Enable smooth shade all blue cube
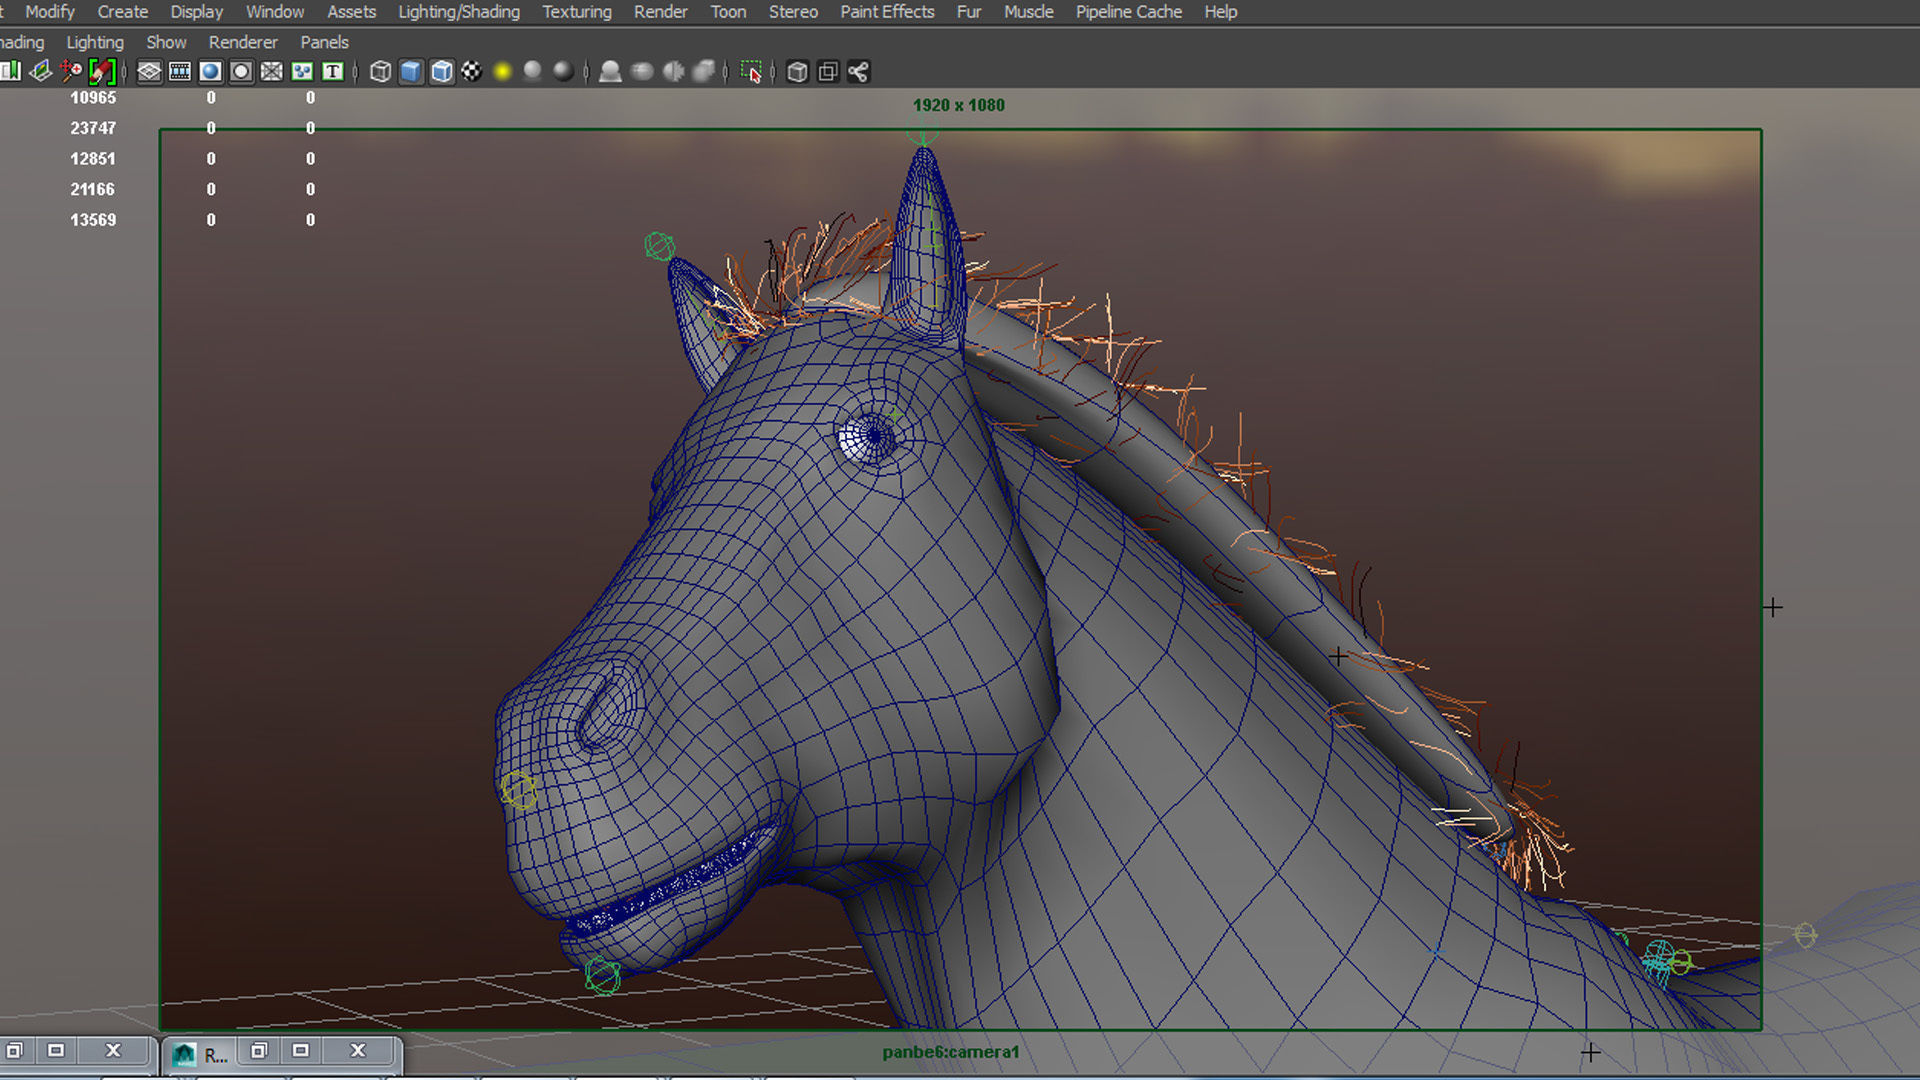 click(x=411, y=71)
